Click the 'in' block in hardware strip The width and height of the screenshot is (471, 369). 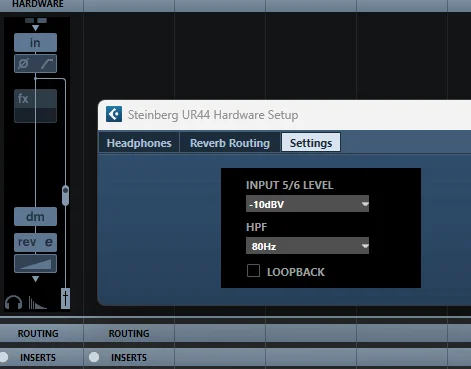[35, 43]
